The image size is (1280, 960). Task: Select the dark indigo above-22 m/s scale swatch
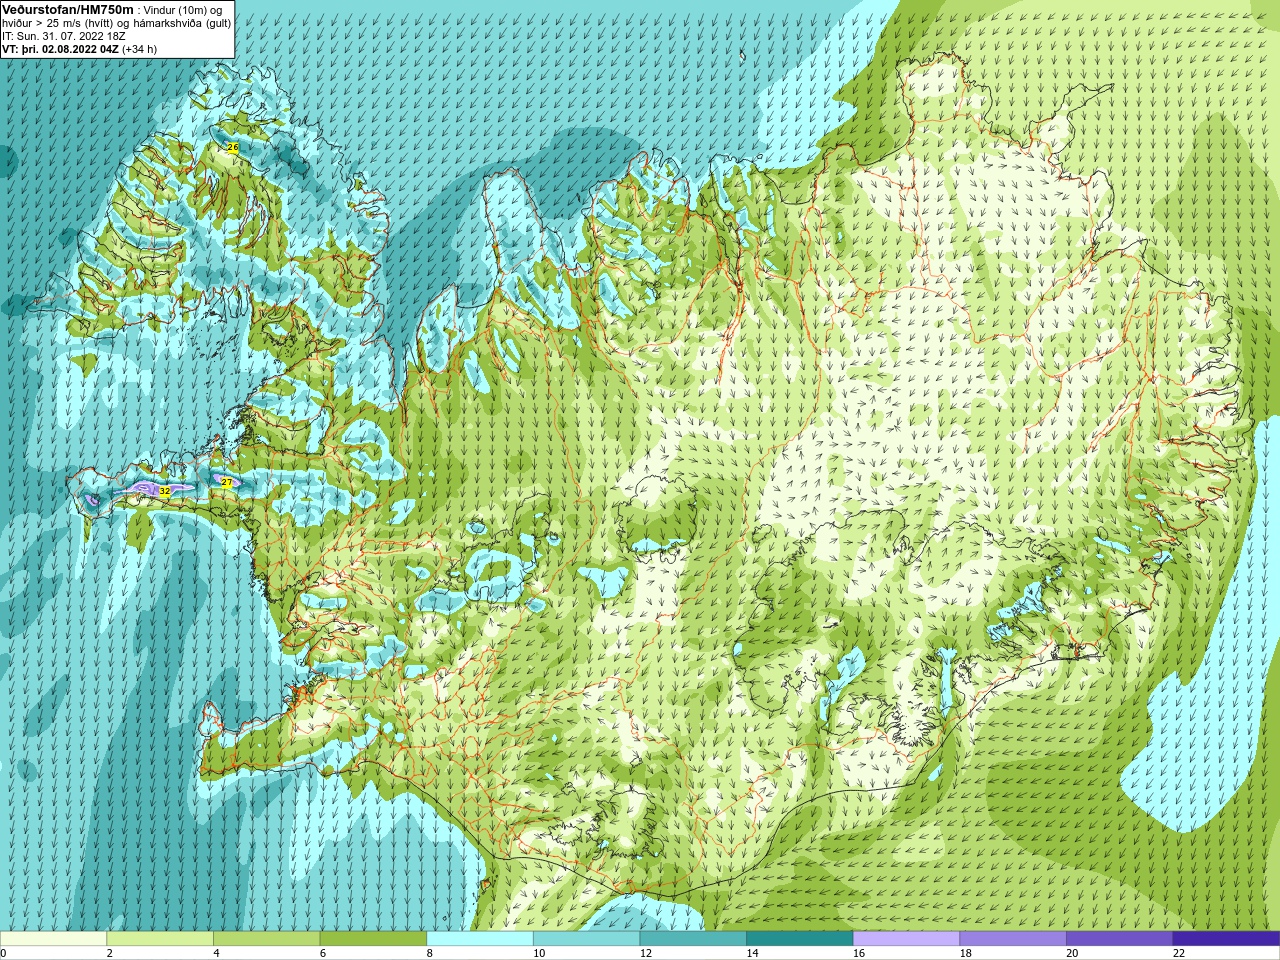pyautogui.click(x=1226, y=939)
